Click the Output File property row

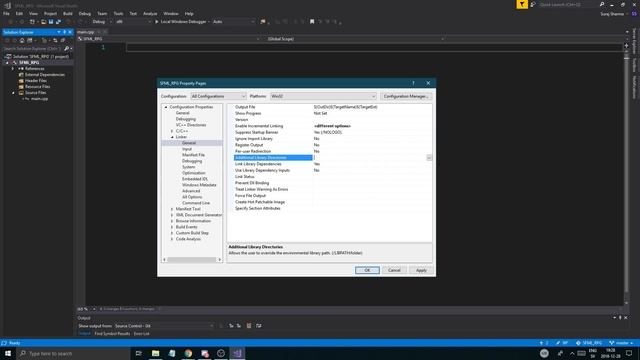click(332, 107)
